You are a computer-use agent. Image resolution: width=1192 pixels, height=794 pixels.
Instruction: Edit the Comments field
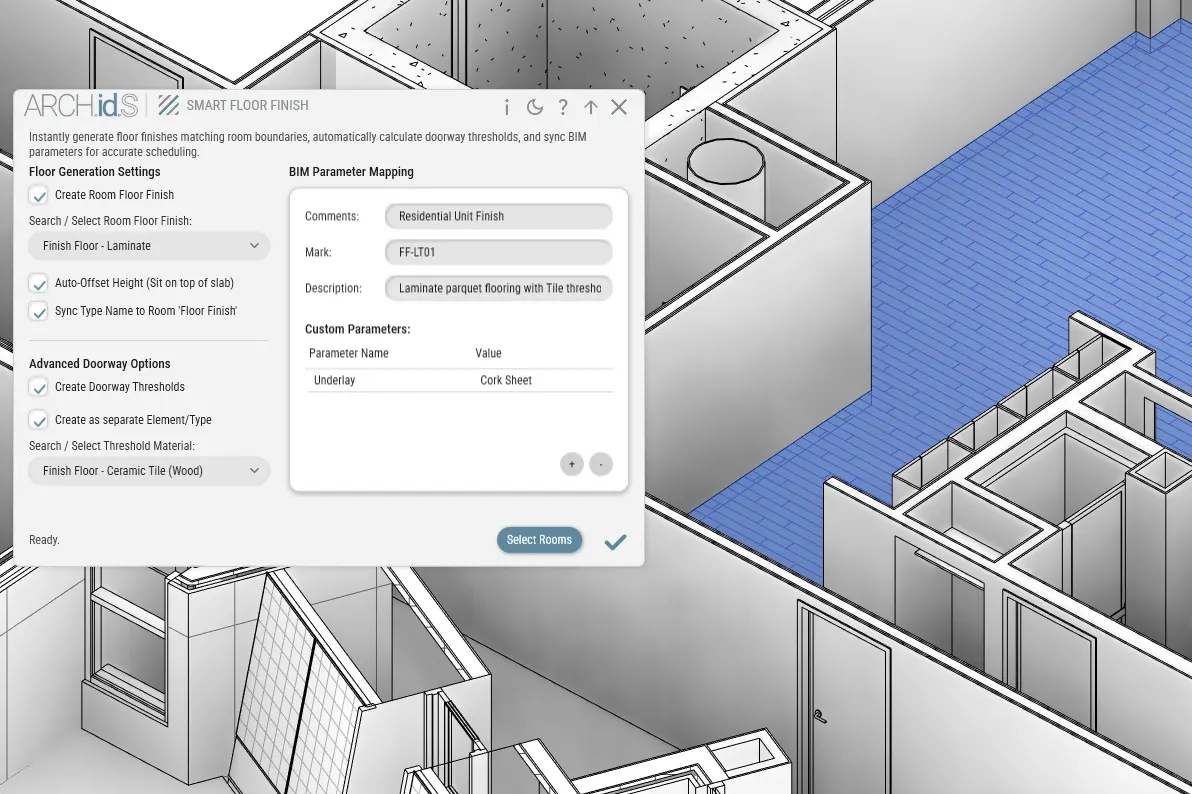[x=499, y=216]
